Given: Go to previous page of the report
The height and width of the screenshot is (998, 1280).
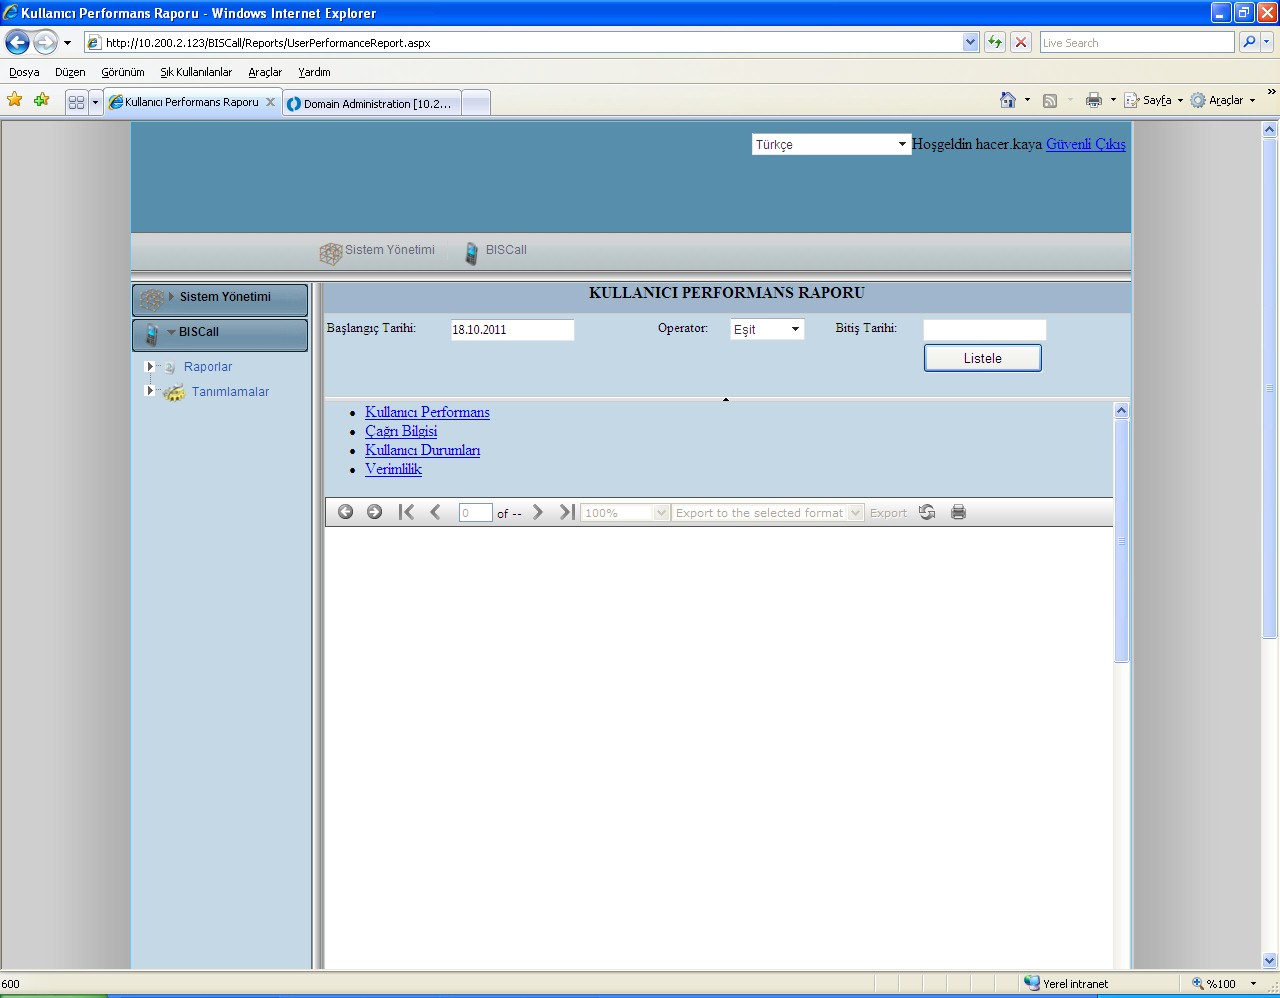Looking at the screenshot, I should tap(435, 512).
